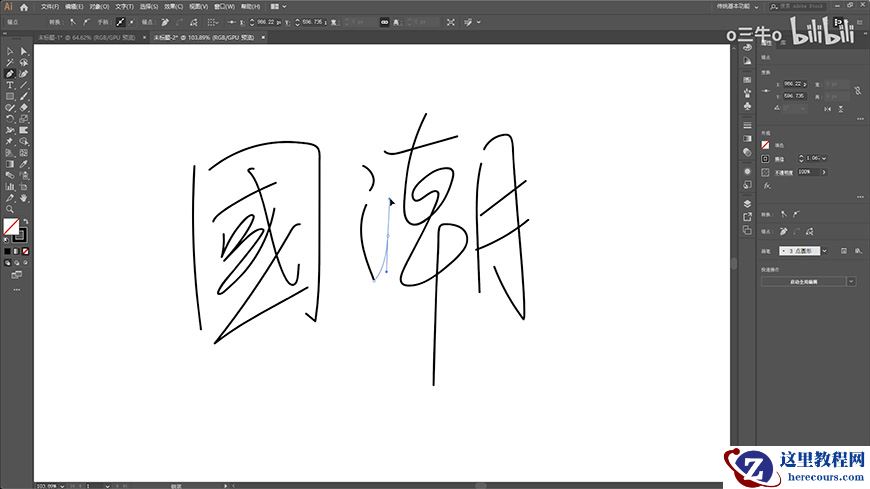The width and height of the screenshot is (870, 489).
Task: Open the Layers panel icon in dock
Action: tap(747, 204)
